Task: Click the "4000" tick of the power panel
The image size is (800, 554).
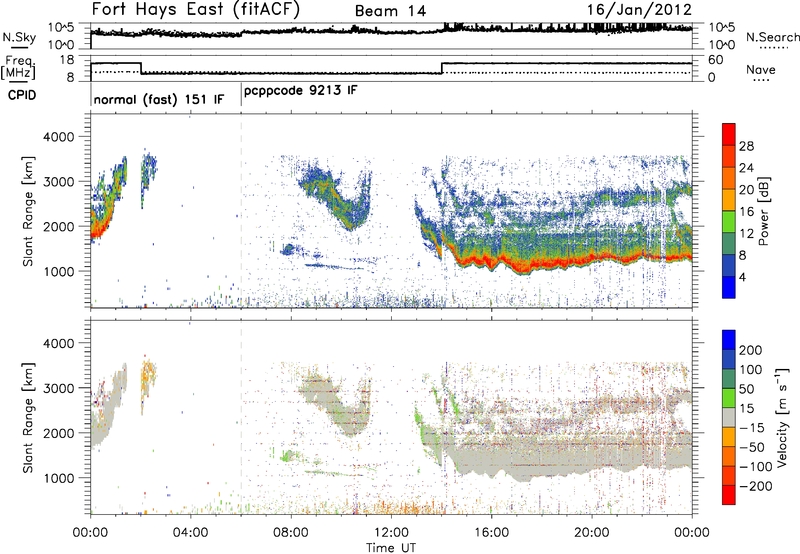Action: (58, 137)
